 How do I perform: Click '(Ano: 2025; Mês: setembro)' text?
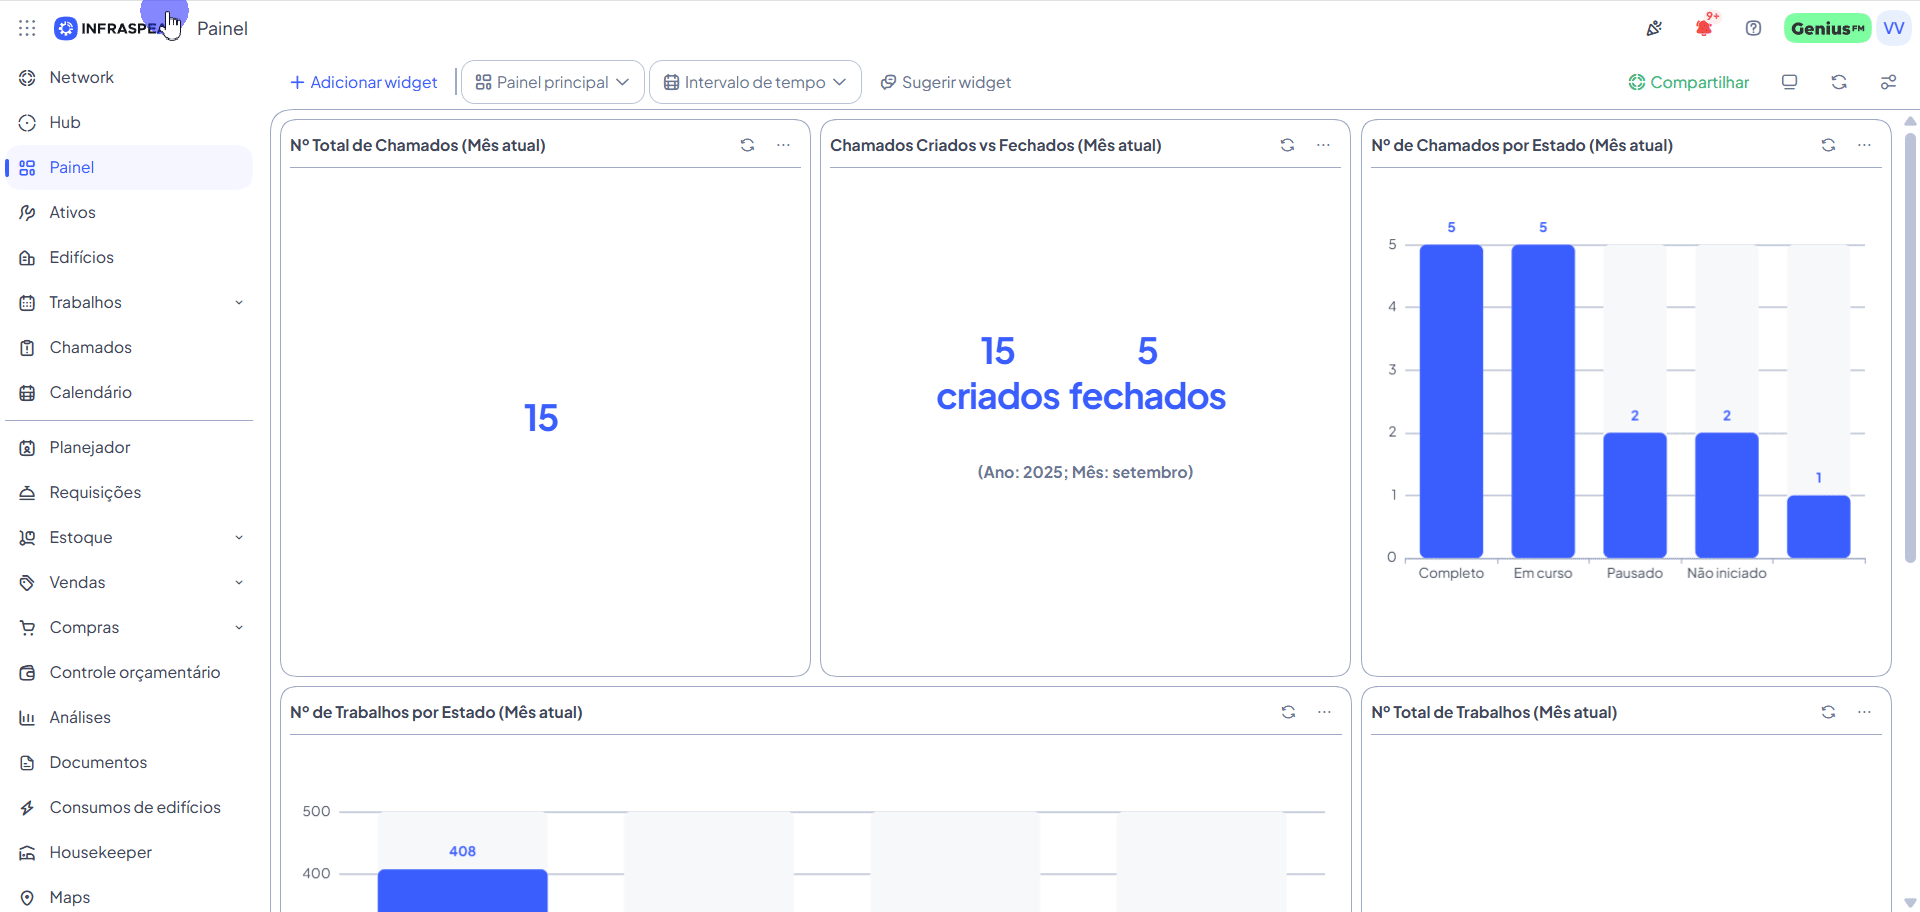[1085, 472]
